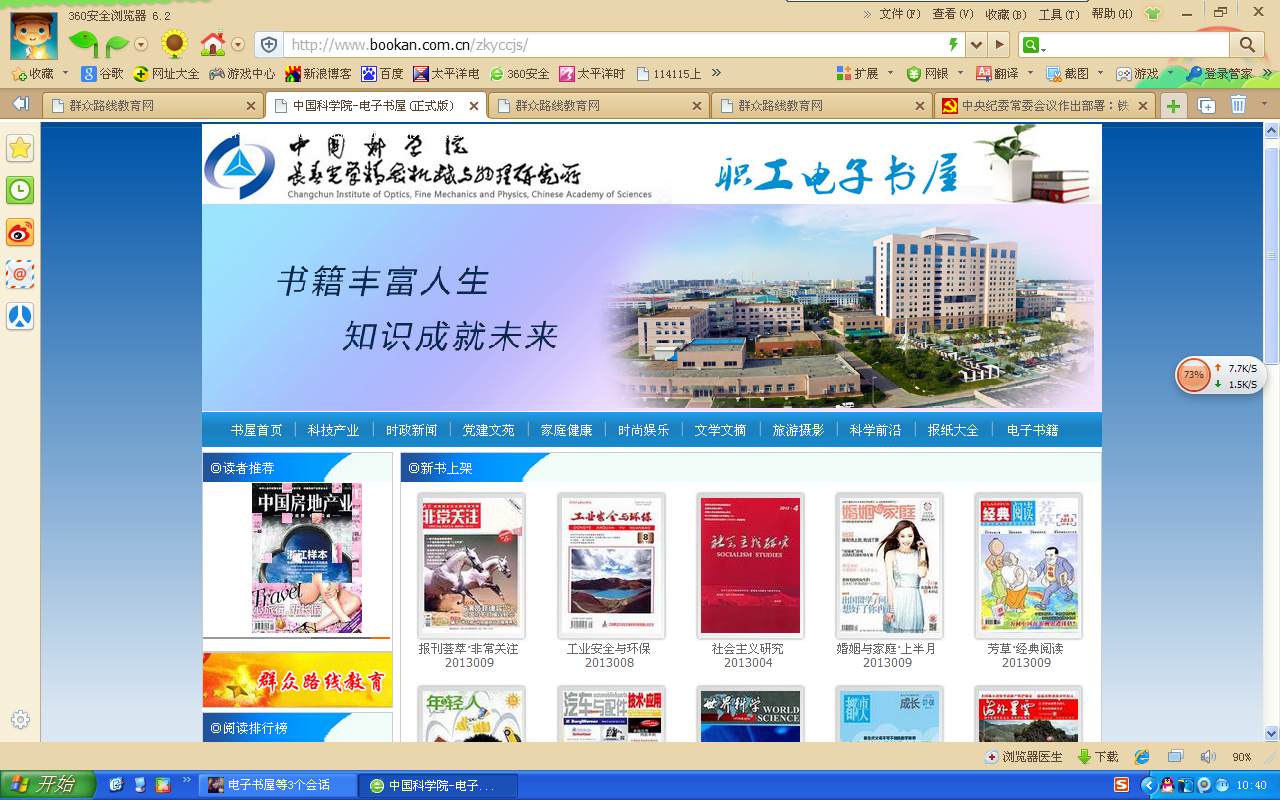Open the sidebar favorites star icon
Viewport: 1280px width, 800px height.
20,148
